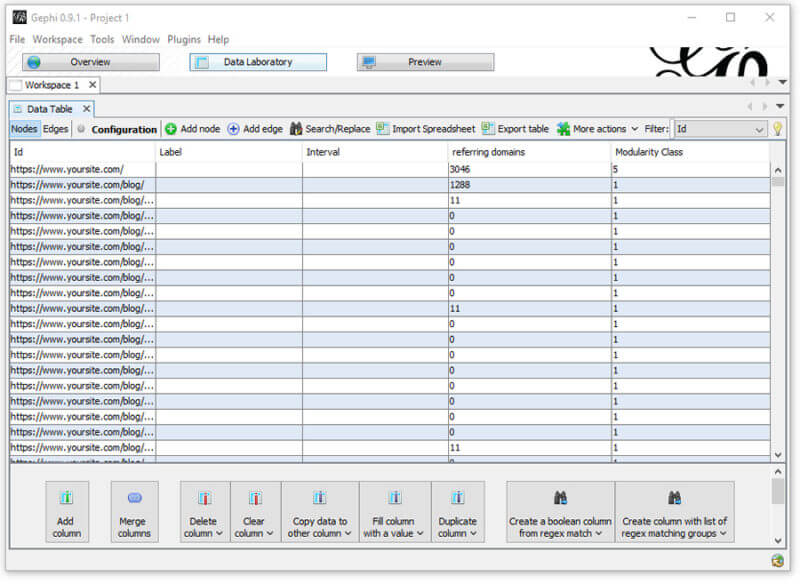800x584 pixels.
Task: Select the Data Laboratory perspective
Action: (258, 62)
